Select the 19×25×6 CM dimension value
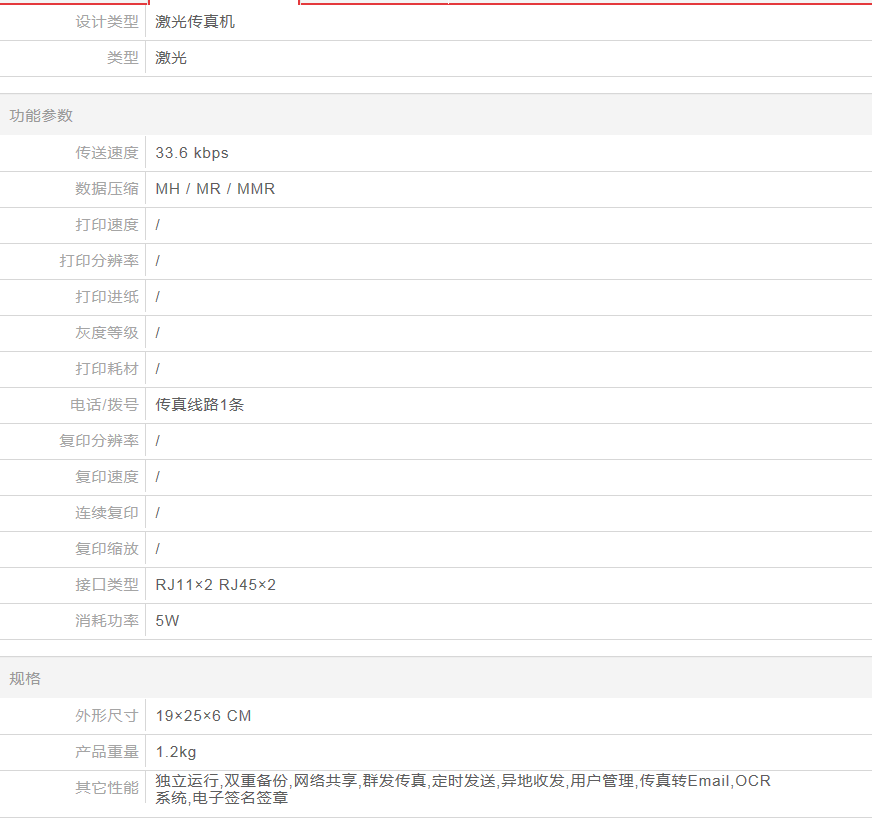This screenshot has height=818, width=872. [x=203, y=716]
